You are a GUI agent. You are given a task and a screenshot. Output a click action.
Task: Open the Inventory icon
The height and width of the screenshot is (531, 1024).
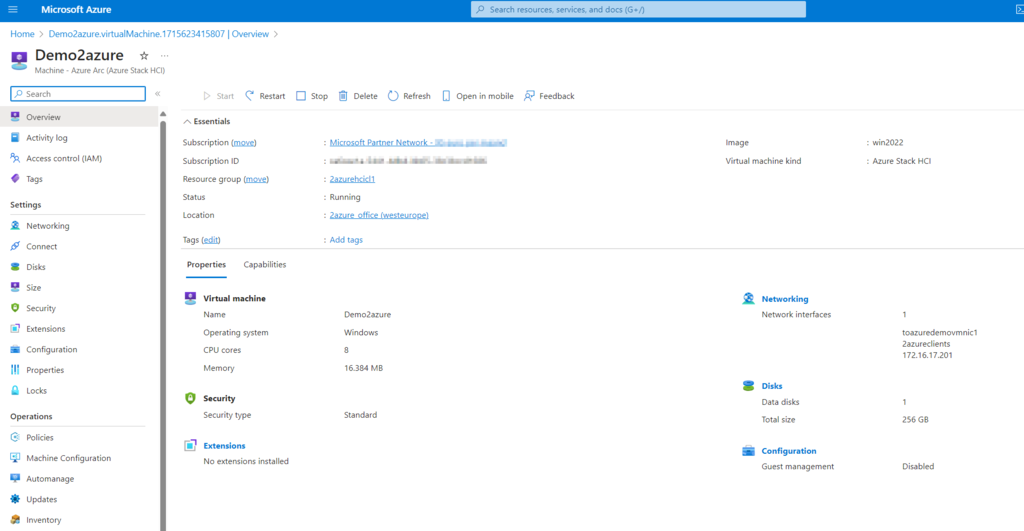click(15, 520)
